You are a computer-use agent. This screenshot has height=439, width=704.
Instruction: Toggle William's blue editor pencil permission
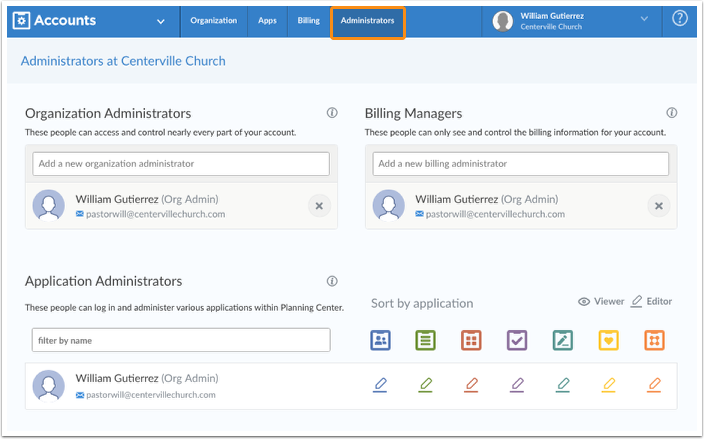tap(380, 385)
